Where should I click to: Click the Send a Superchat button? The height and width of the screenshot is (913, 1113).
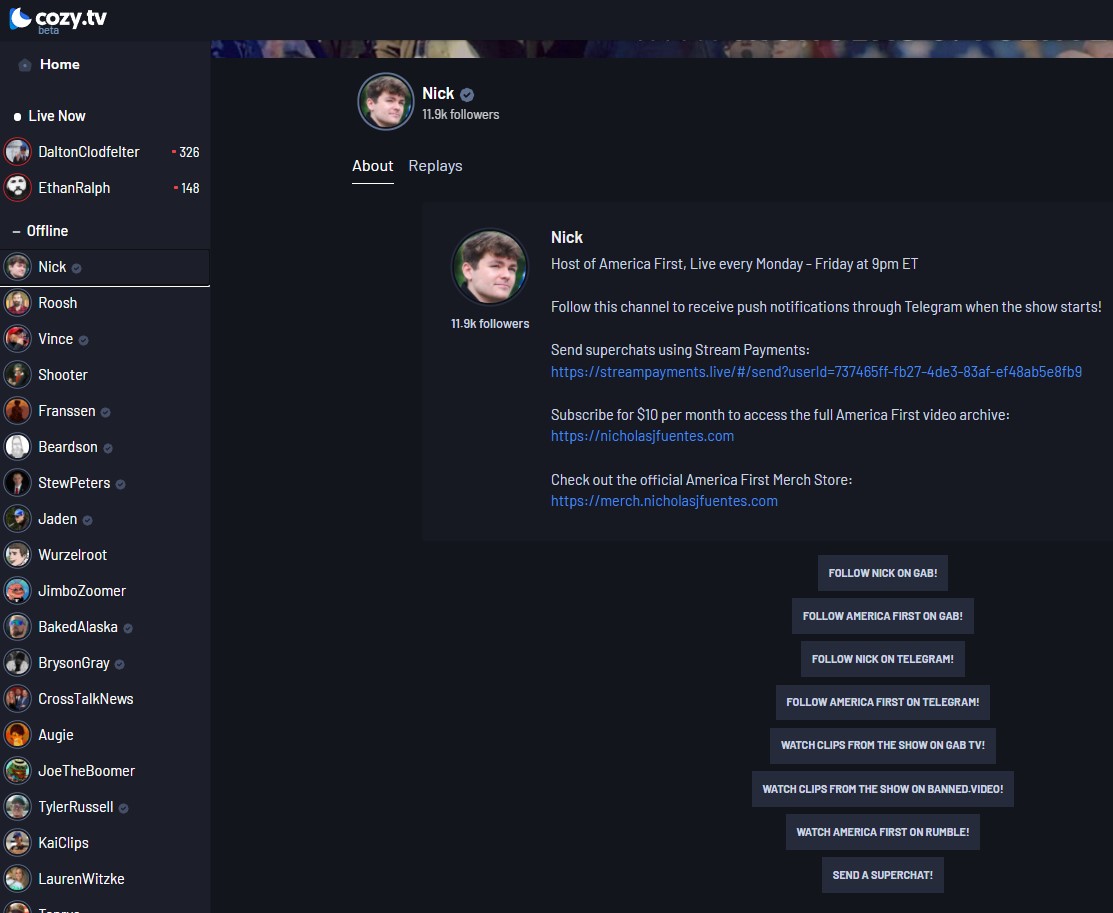pyautogui.click(x=882, y=875)
